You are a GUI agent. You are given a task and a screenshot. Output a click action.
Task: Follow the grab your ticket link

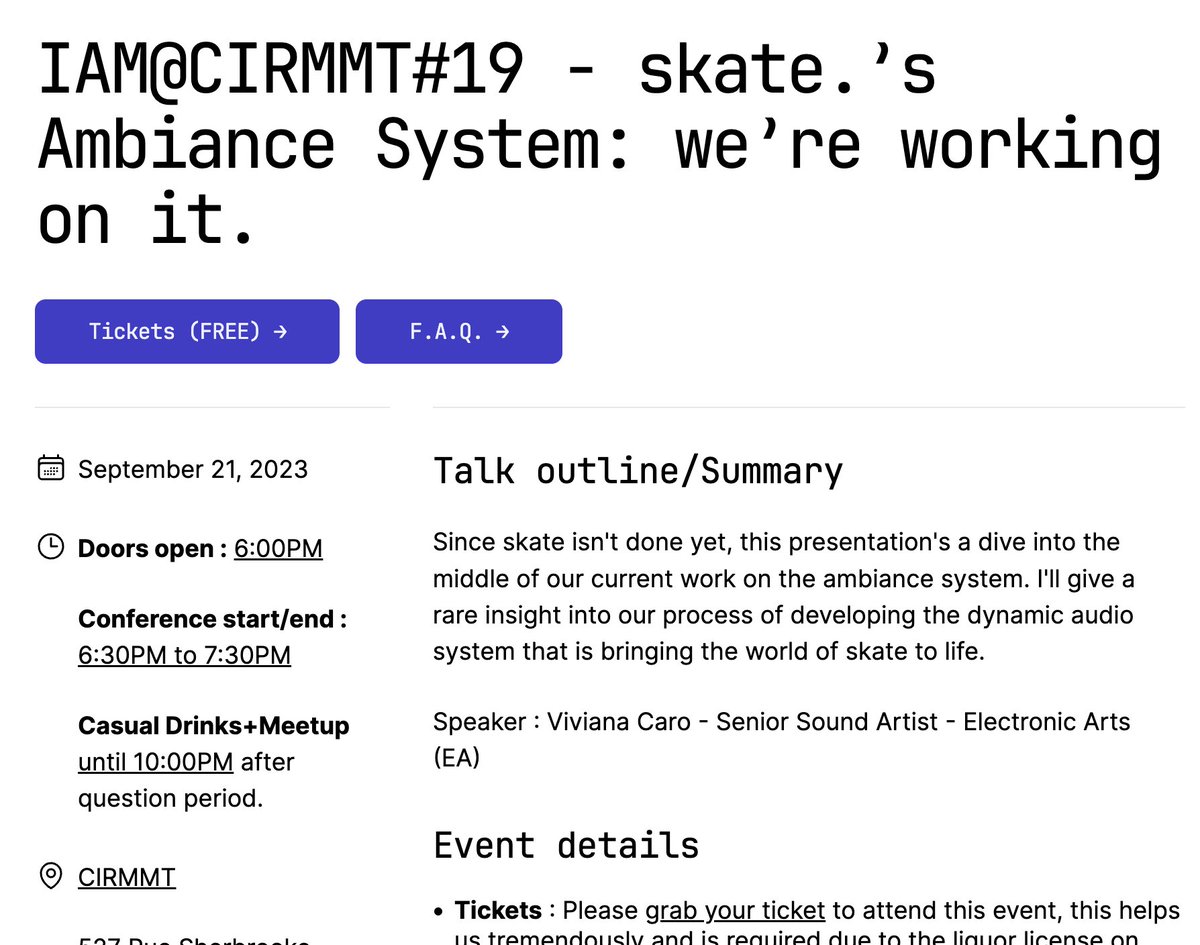[x=735, y=910]
